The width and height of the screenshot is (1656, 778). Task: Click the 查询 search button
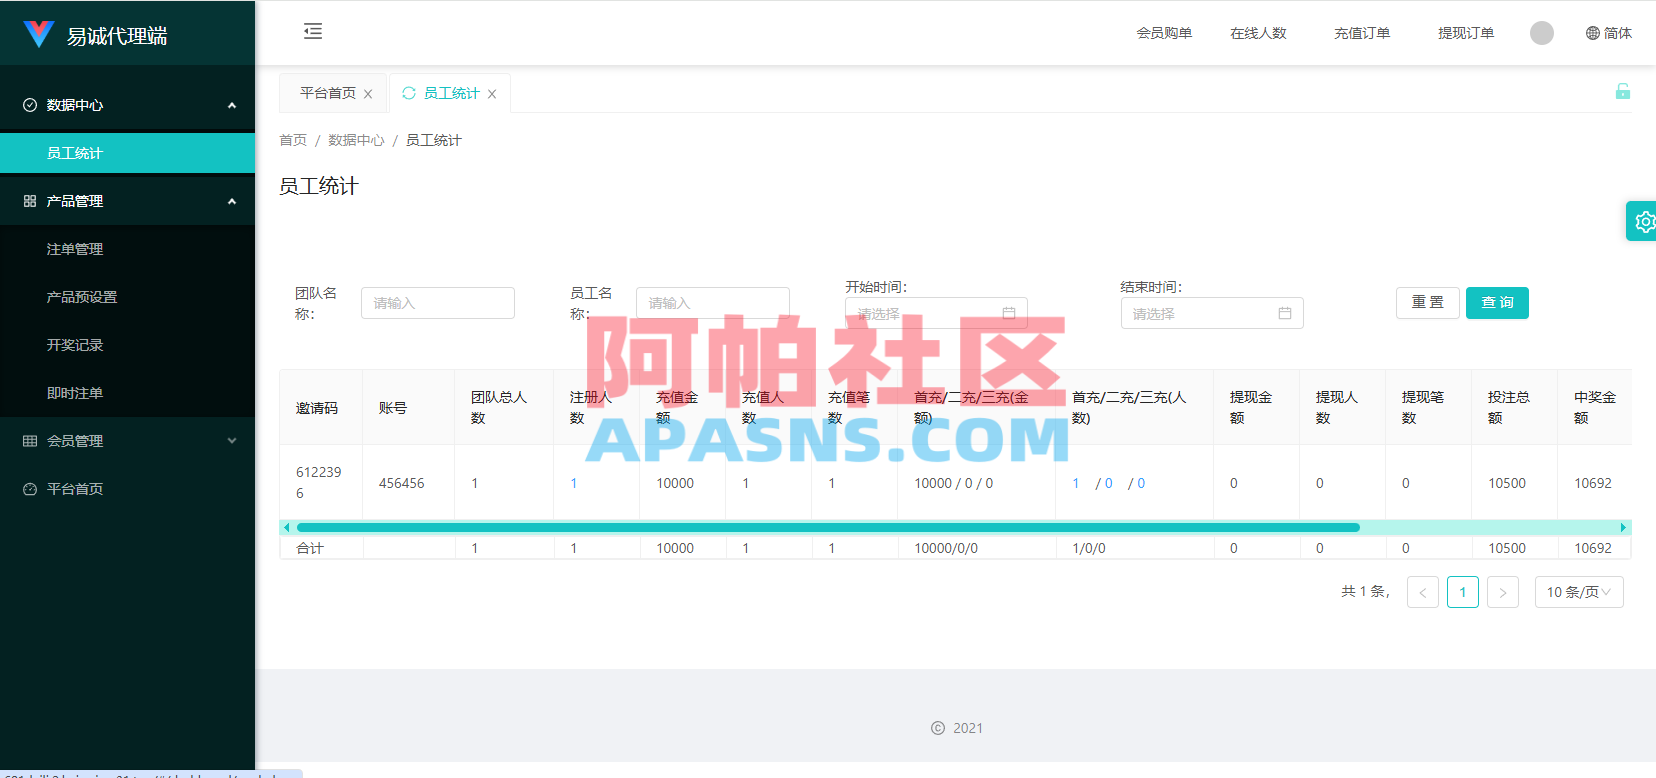[x=1497, y=303]
